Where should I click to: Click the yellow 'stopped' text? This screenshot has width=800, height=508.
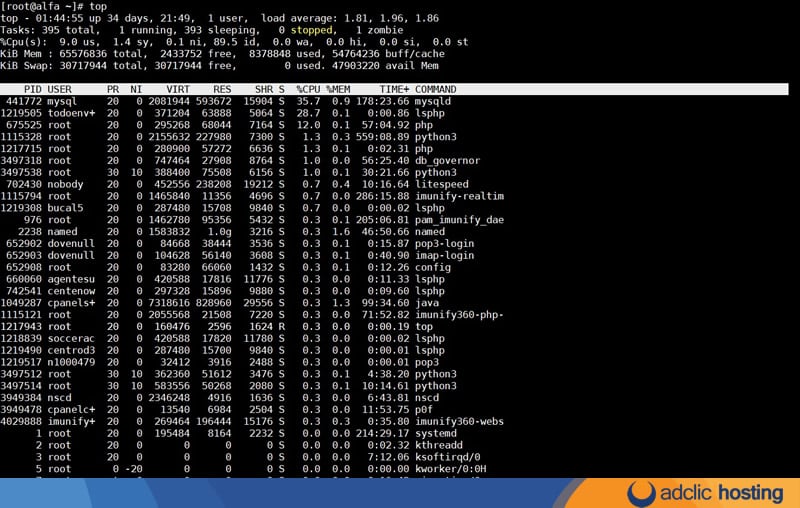(x=311, y=30)
